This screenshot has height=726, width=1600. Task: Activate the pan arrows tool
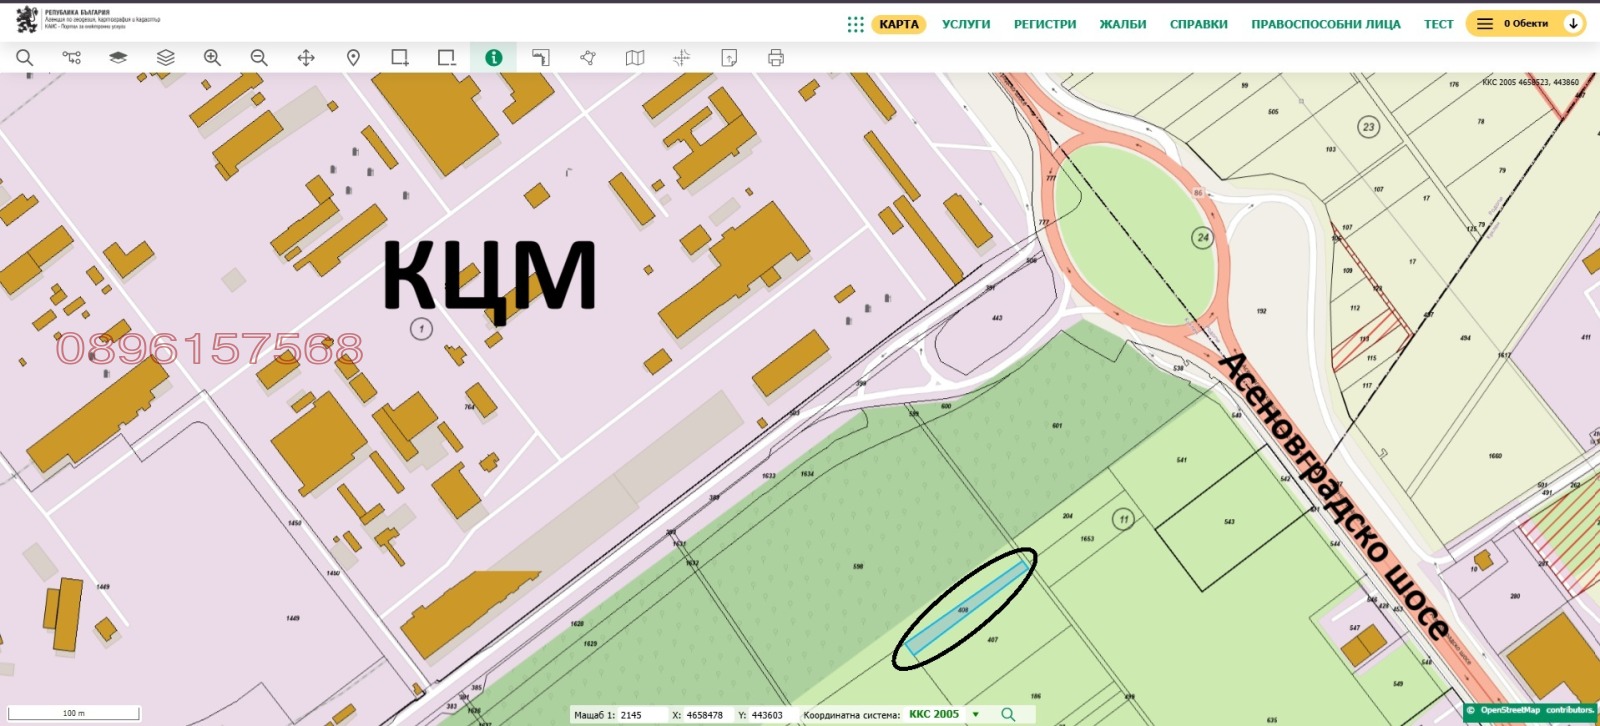coord(306,58)
